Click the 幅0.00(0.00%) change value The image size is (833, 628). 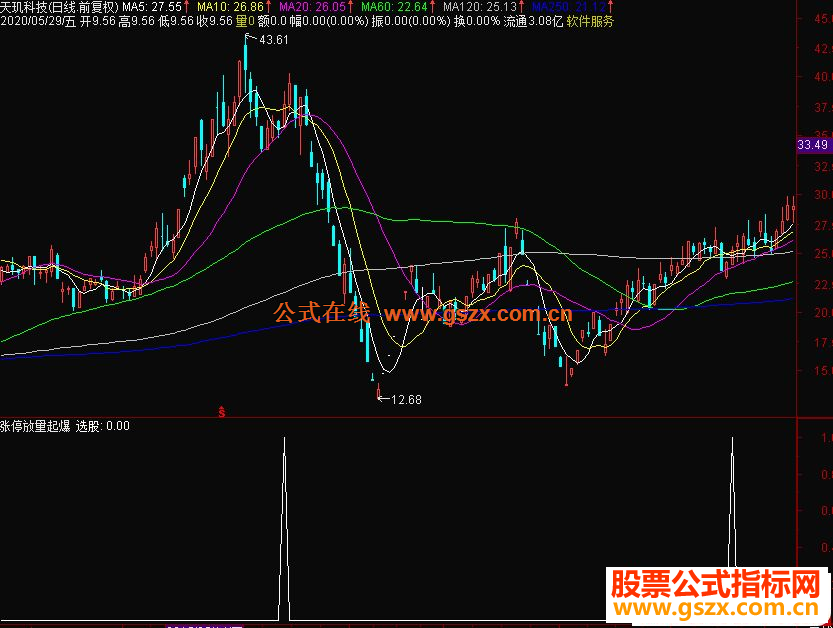329,21
